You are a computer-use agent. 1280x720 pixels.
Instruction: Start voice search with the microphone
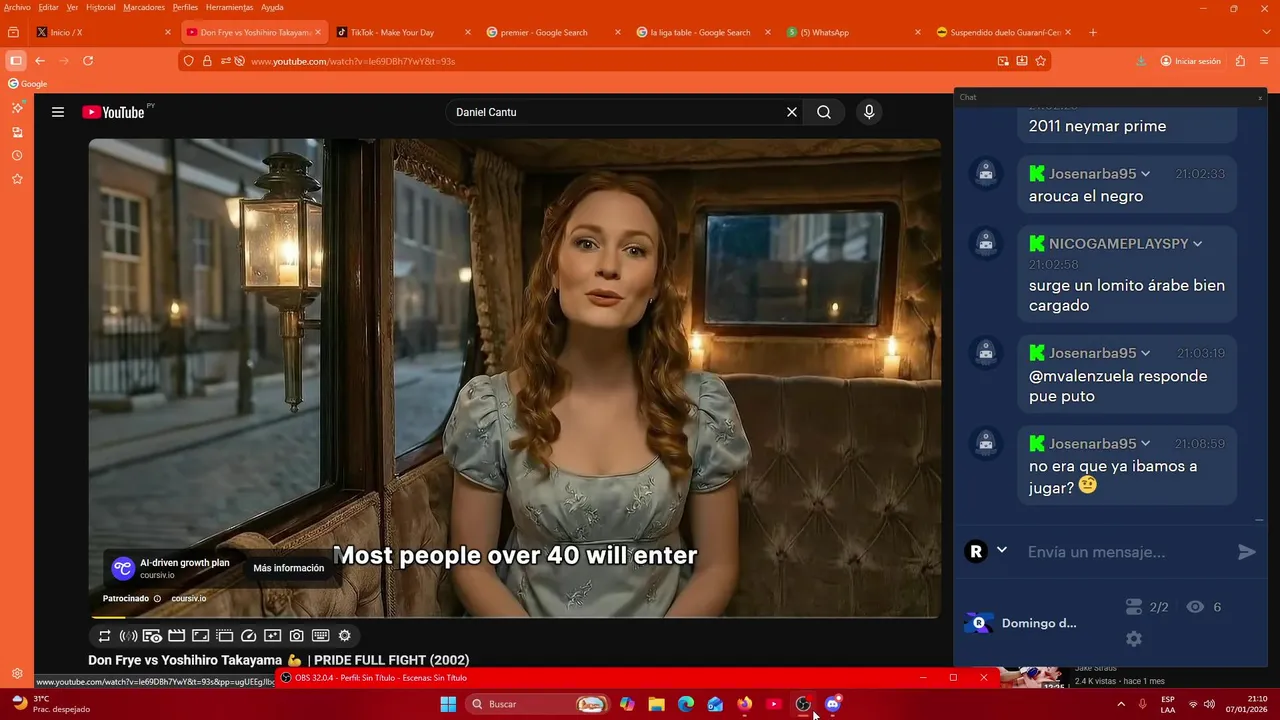869,112
